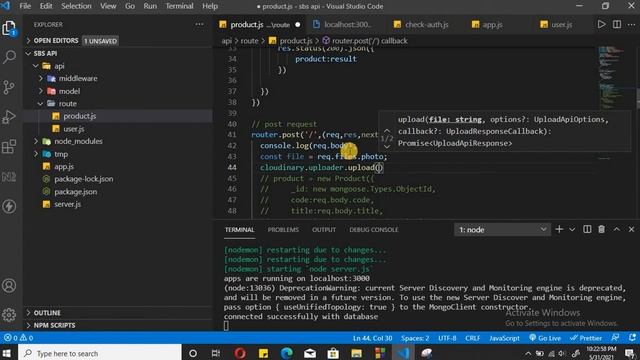This screenshot has height=360, width=640.
Task: Open package.json in the explorer
Action: pyautogui.click(x=76, y=191)
